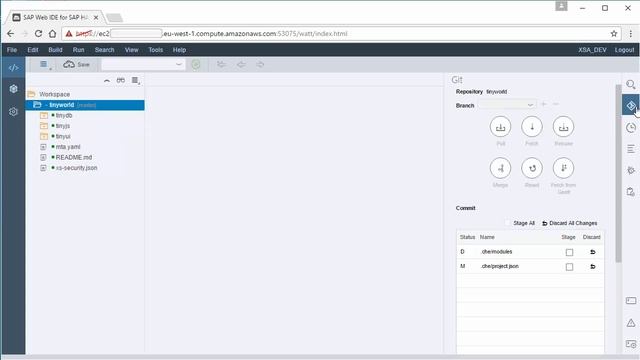
Task: Open the console icon at bottom right
Action: [x=631, y=301]
